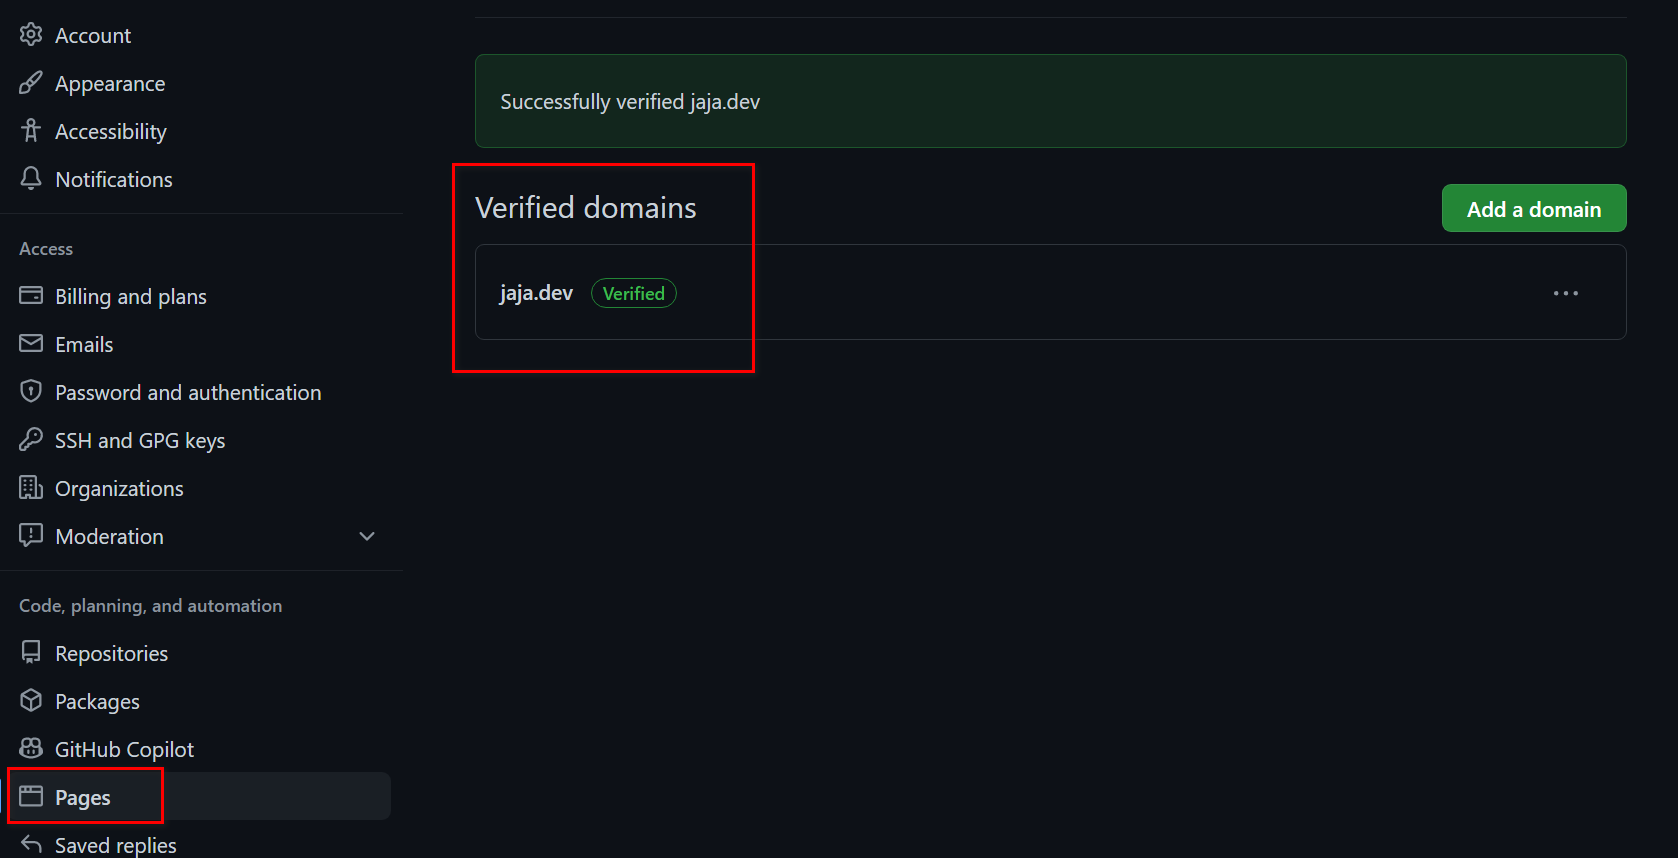
Task: Click the Password shield icon
Action: [31, 392]
